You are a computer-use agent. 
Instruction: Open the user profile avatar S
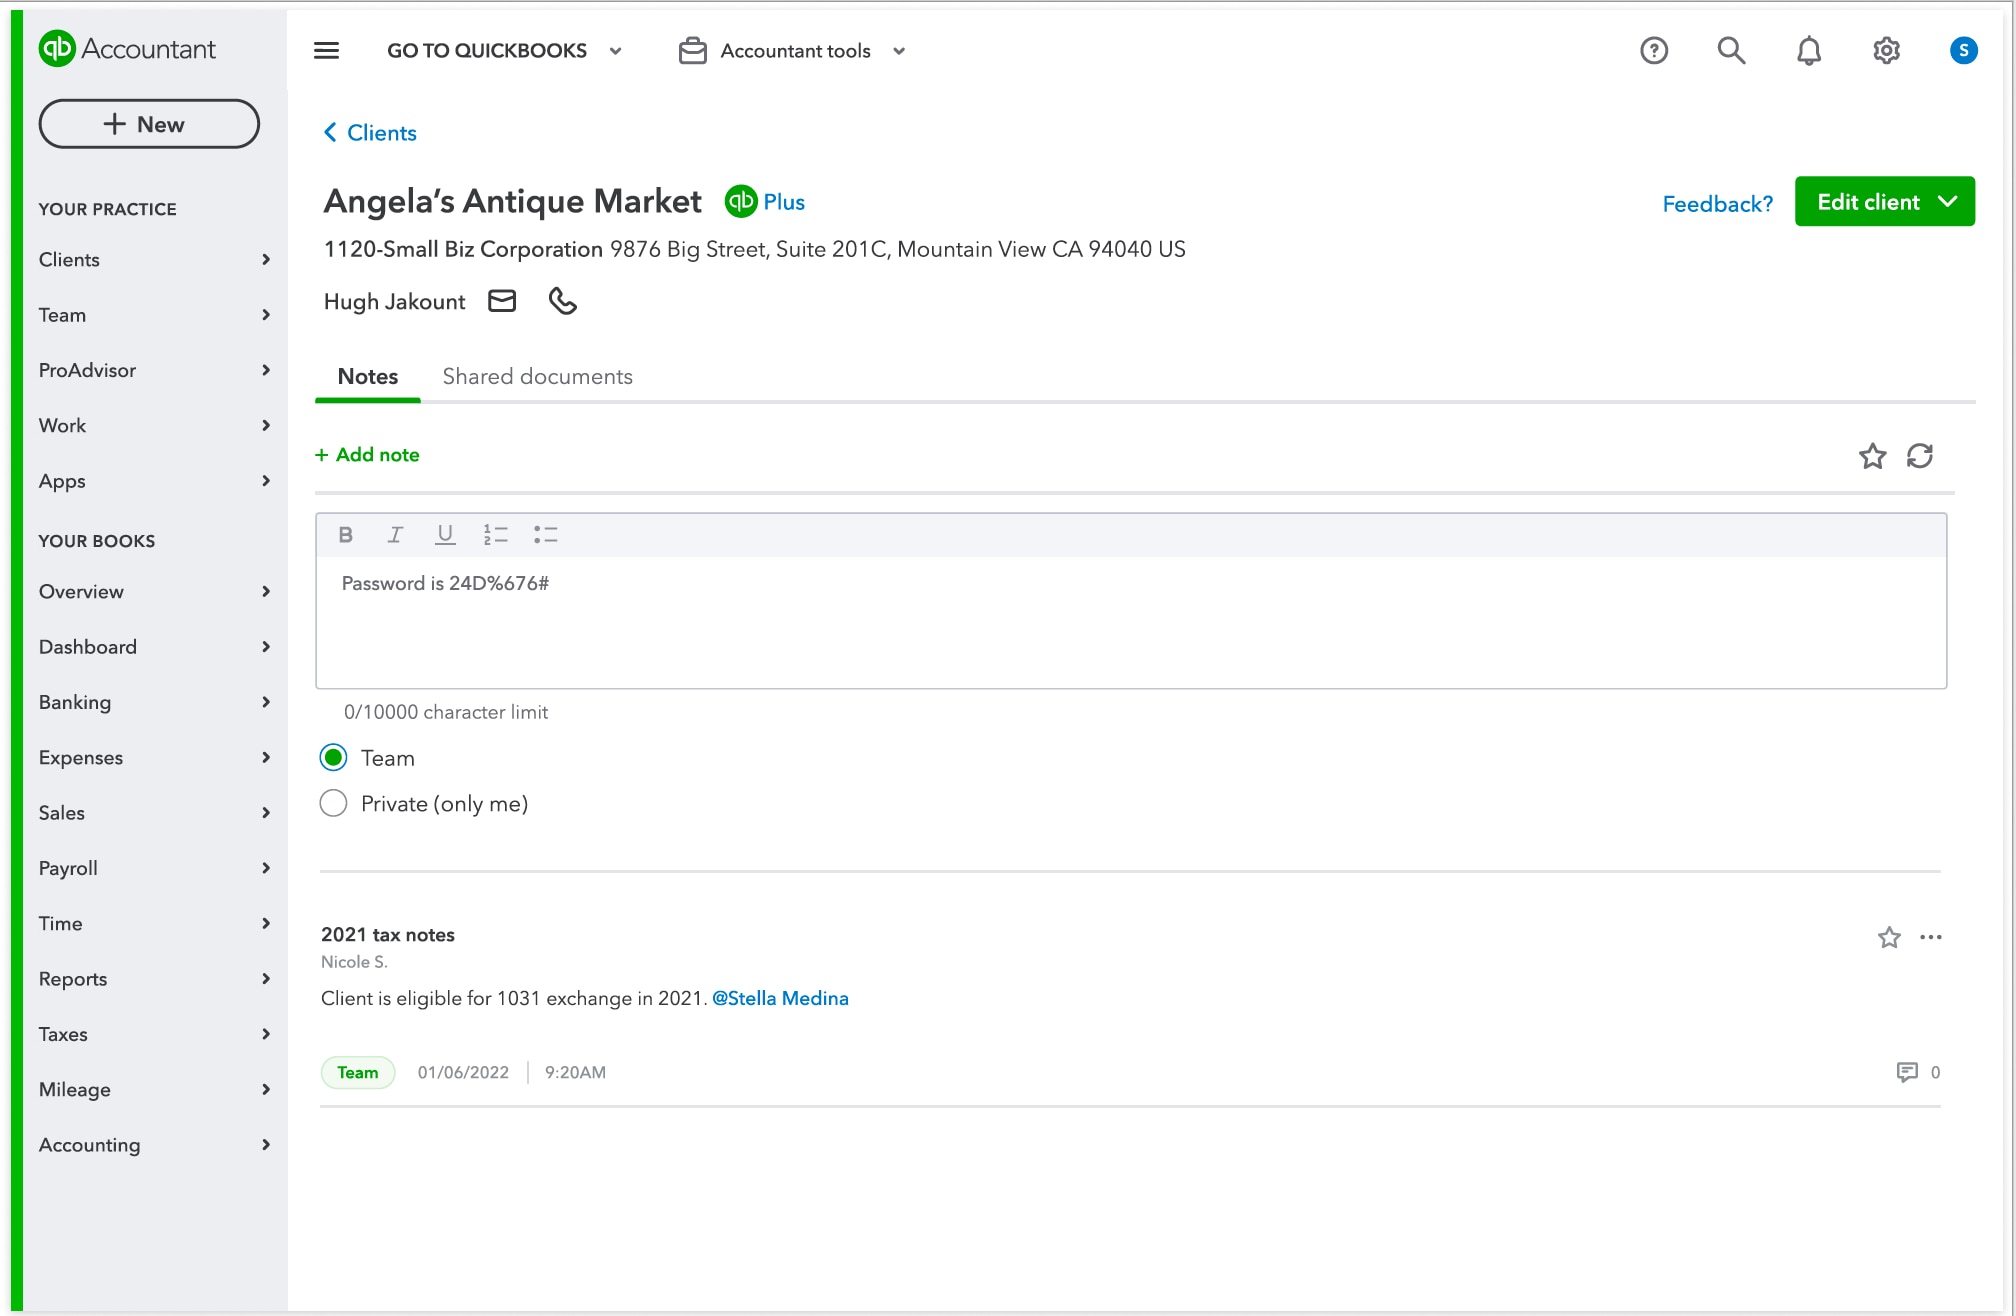(1963, 50)
